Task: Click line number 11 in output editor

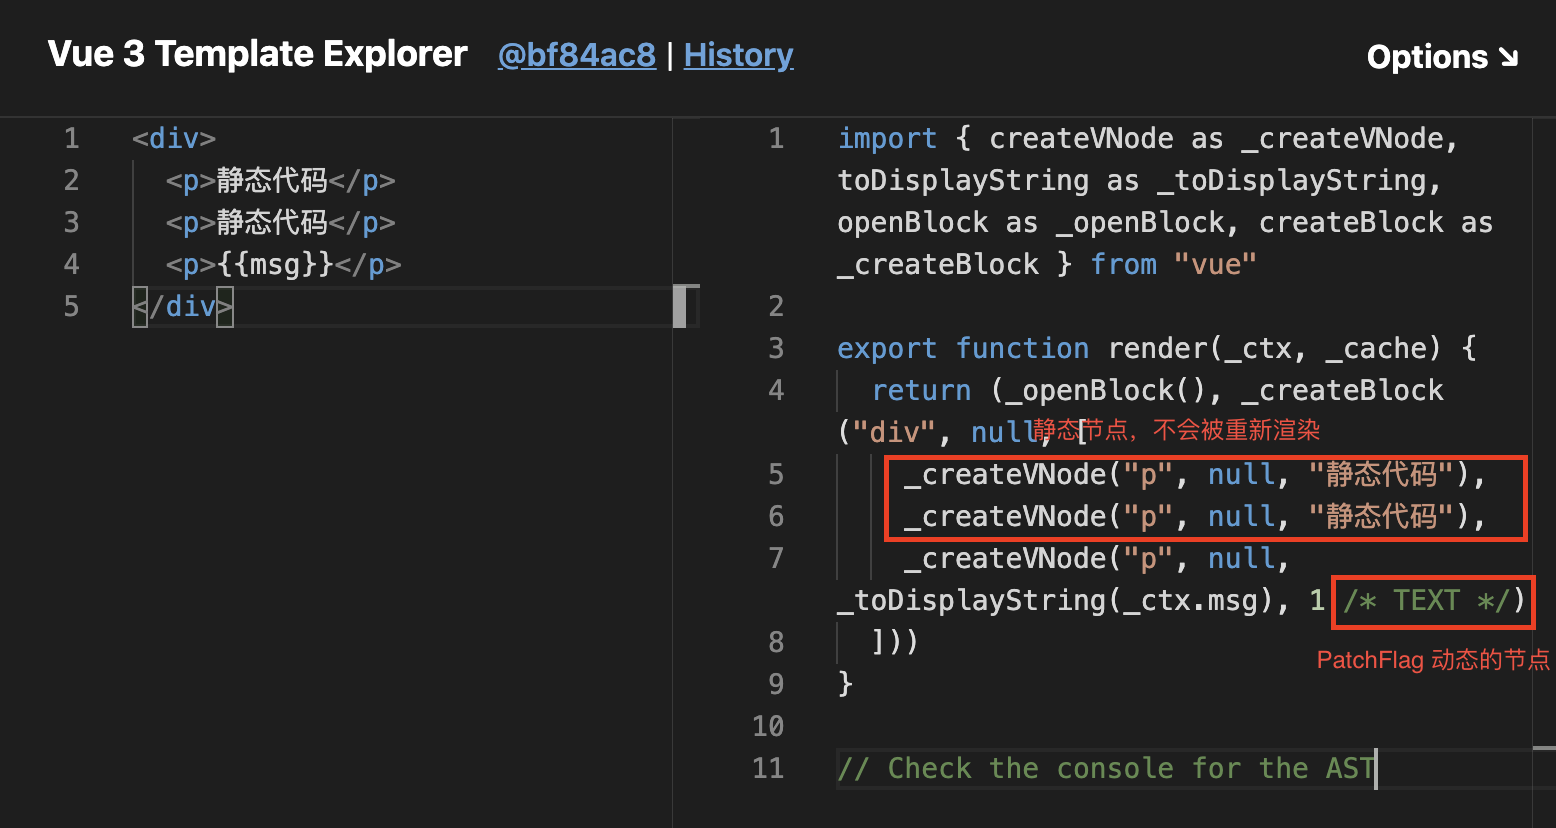Action: tap(768, 768)
